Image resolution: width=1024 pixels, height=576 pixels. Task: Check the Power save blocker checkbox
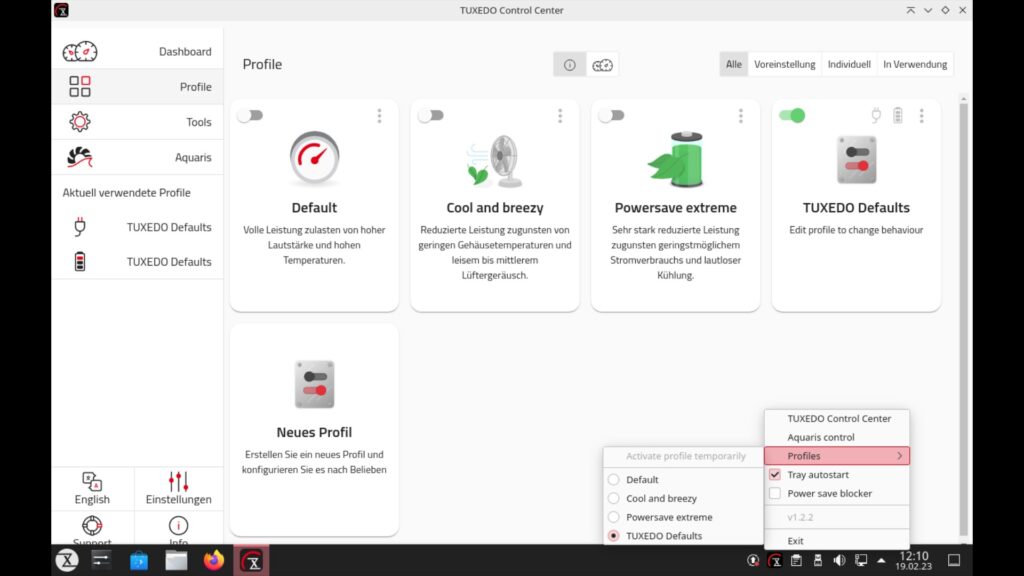pyautogui.click(x=775, y=494)
